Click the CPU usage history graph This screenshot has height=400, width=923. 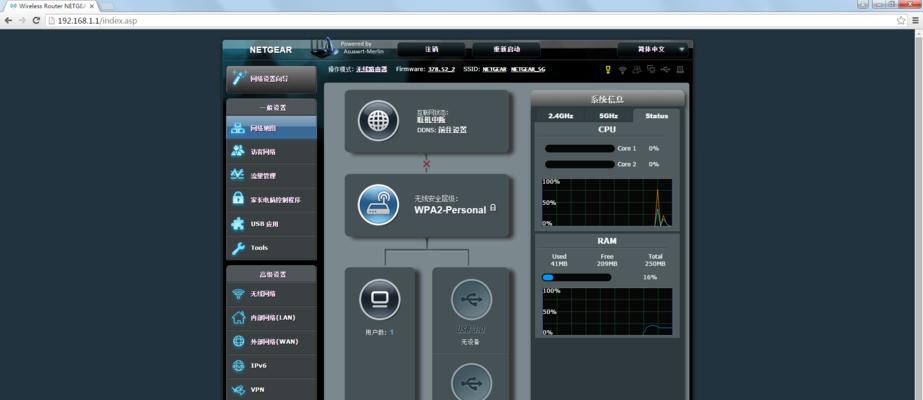[x=607, y=203]
